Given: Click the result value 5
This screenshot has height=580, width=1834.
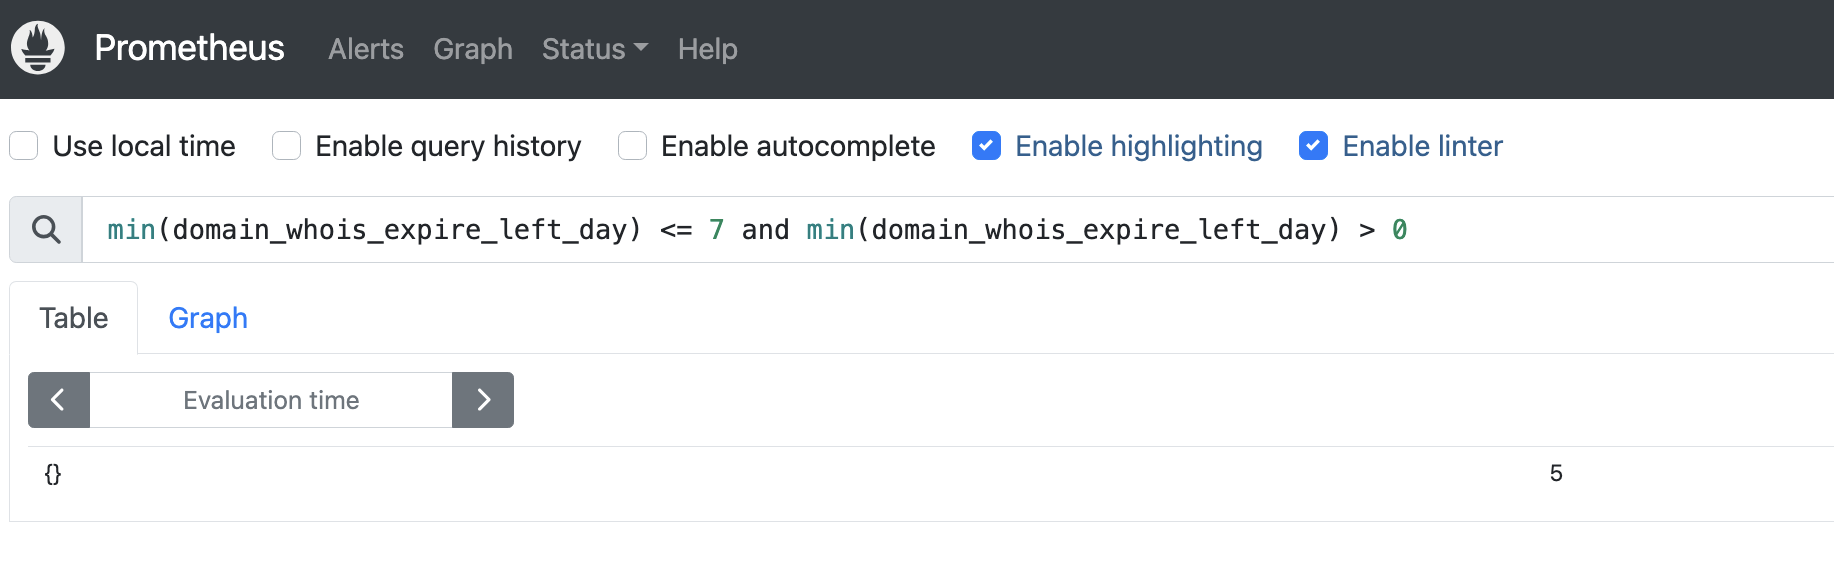Looking at the screenshot, I should point(1555,474).
